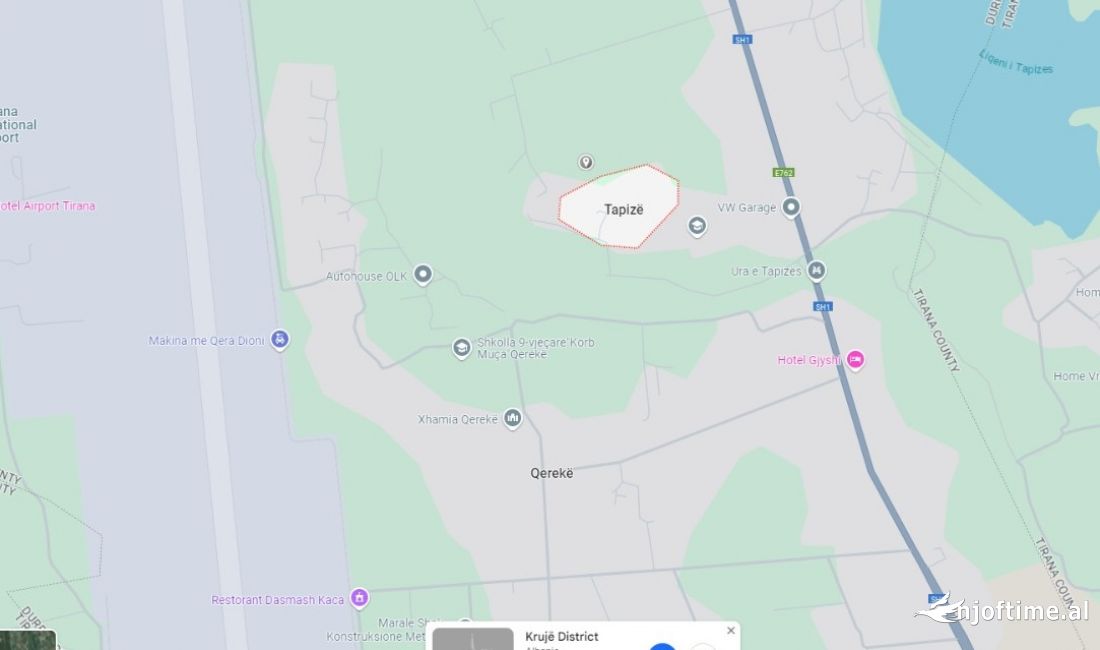Viewport: 1100px width, 650px height.
Task: Click the VW Garage map marker
Action: tap(791, 208)
